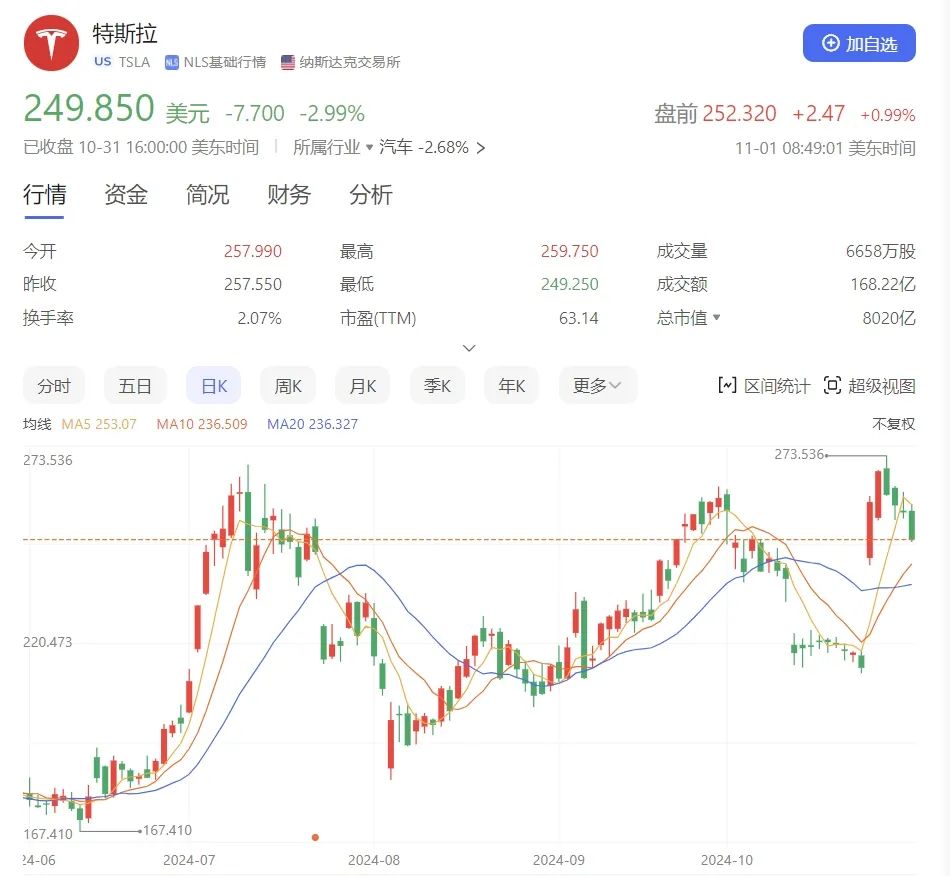Switch to the 财务 tab
950x876 pixels.
tap(289, 195)
